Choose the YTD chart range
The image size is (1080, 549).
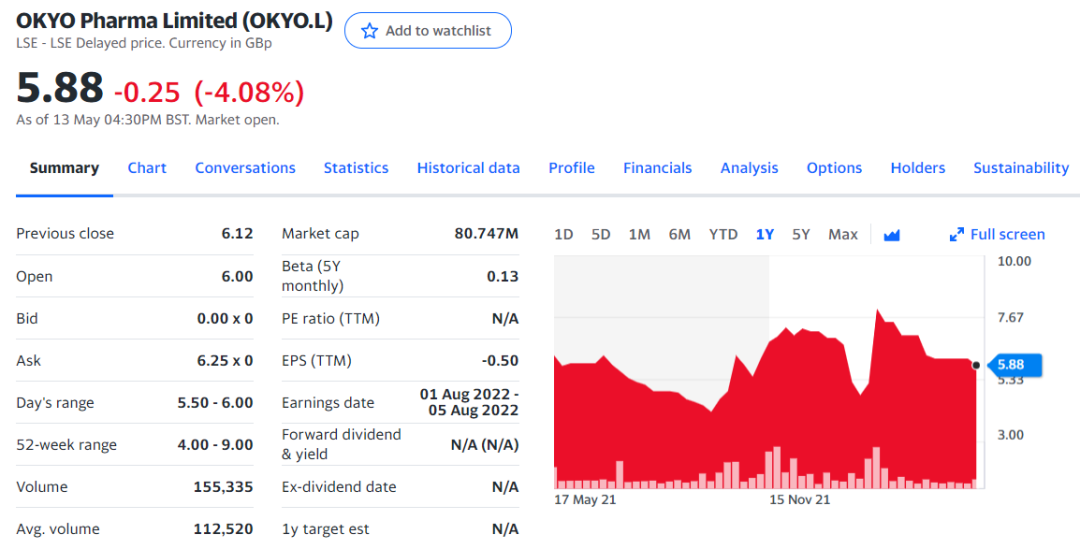(723, 235)
